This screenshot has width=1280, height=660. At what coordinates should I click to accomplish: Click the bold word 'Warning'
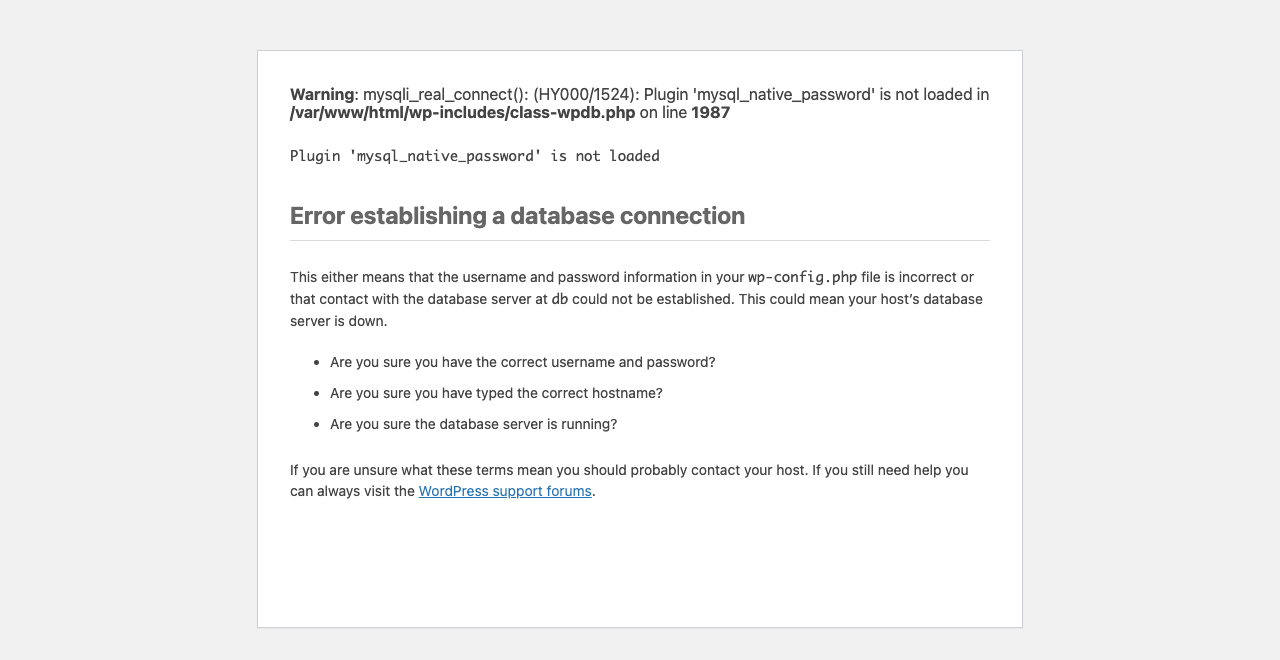pos(322,94)
